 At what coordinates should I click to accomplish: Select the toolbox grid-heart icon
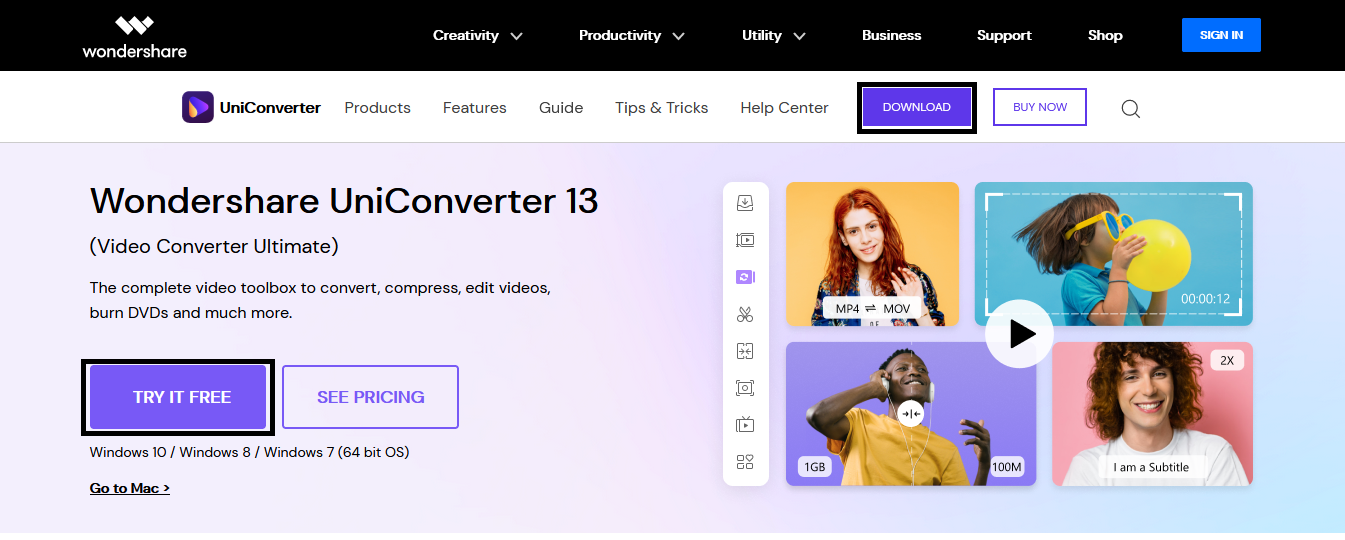point(745,462)
